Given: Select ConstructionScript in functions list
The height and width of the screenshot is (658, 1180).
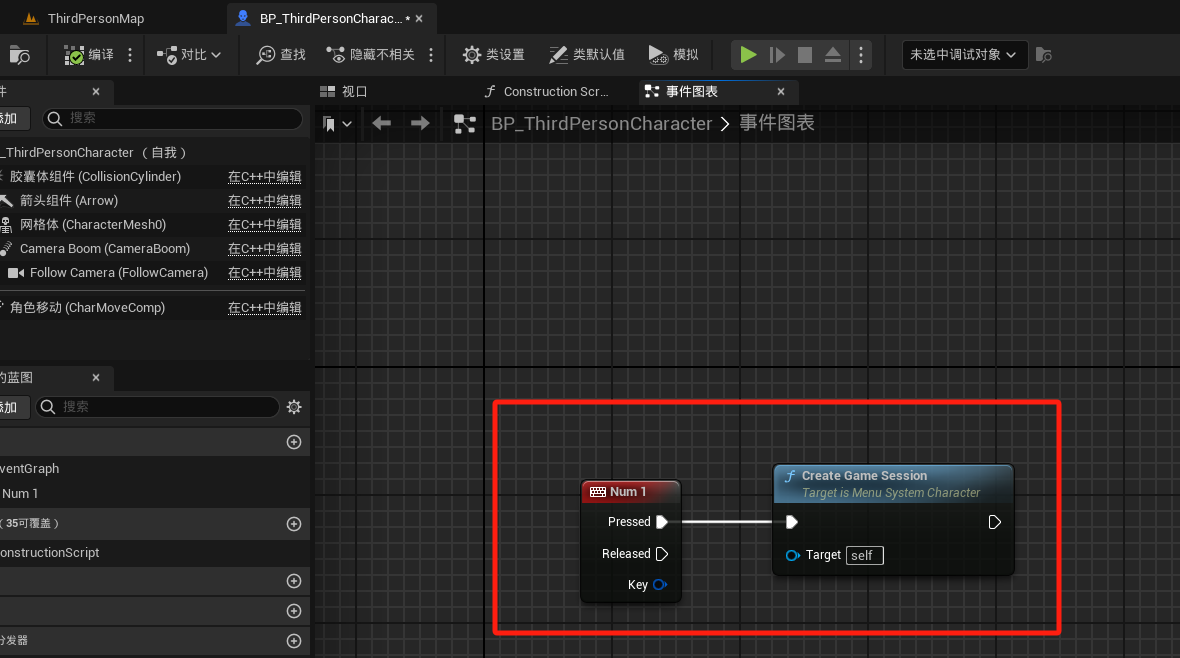Looking at the screenshot, I should tap(50, 553).
